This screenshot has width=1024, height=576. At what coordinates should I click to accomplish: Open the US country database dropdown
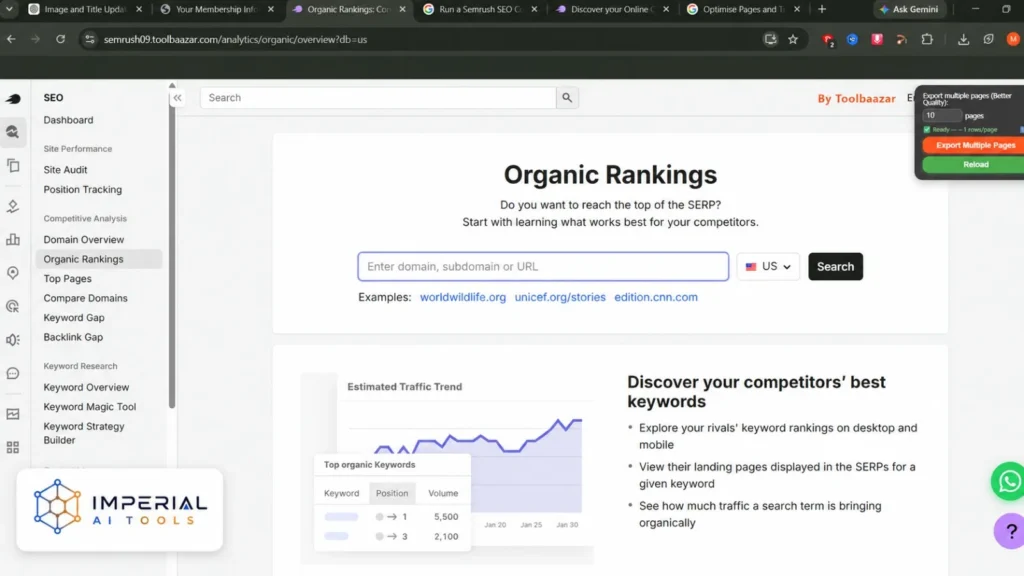(768, 266)
